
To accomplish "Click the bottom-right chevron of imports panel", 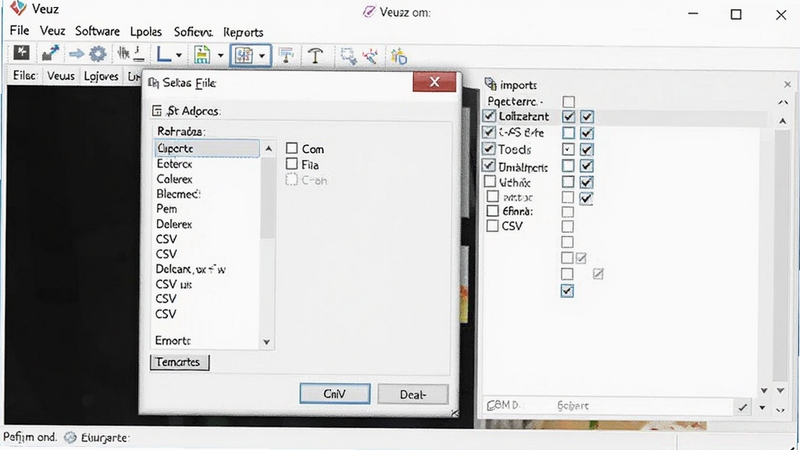I will (x=781, y=410).
